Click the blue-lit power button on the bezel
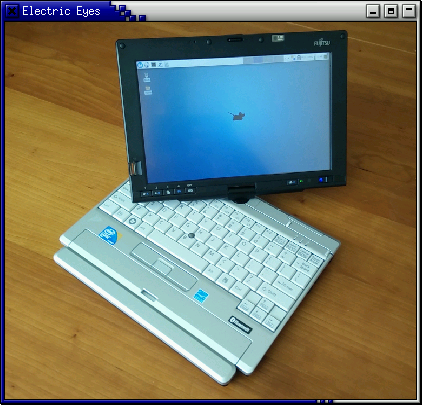The height and width of the screenshot is (405, 422). pyautogui.click(x=322, y=180)
